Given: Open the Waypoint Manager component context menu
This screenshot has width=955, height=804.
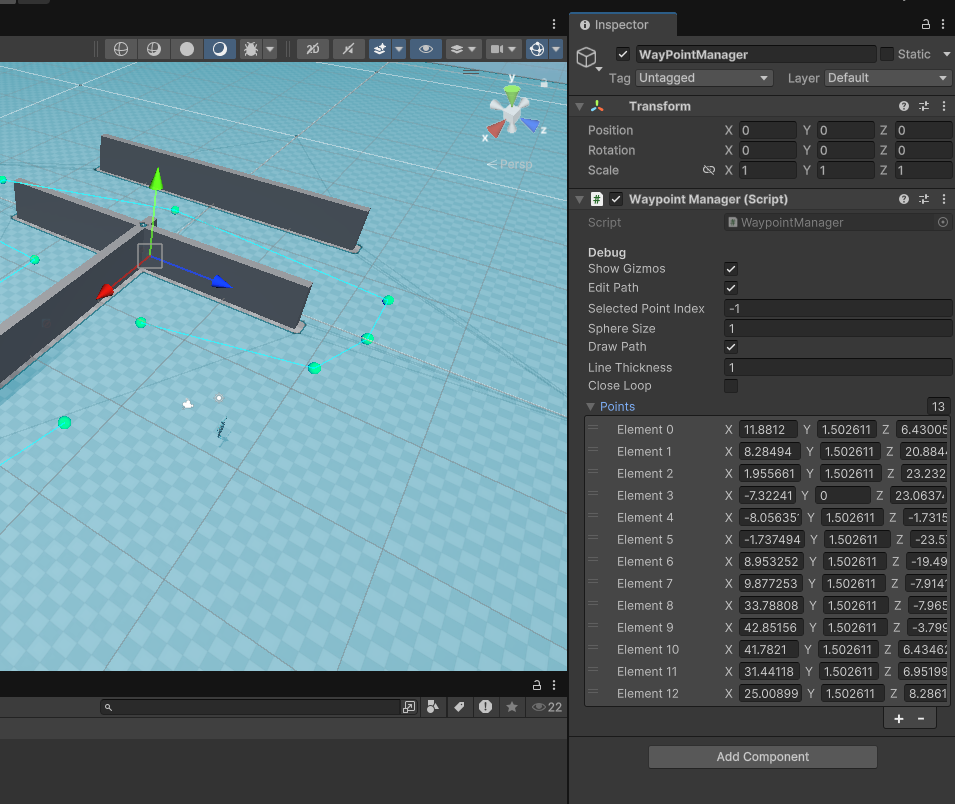Looking at the screenshot, I should click(x=943, y=199).
